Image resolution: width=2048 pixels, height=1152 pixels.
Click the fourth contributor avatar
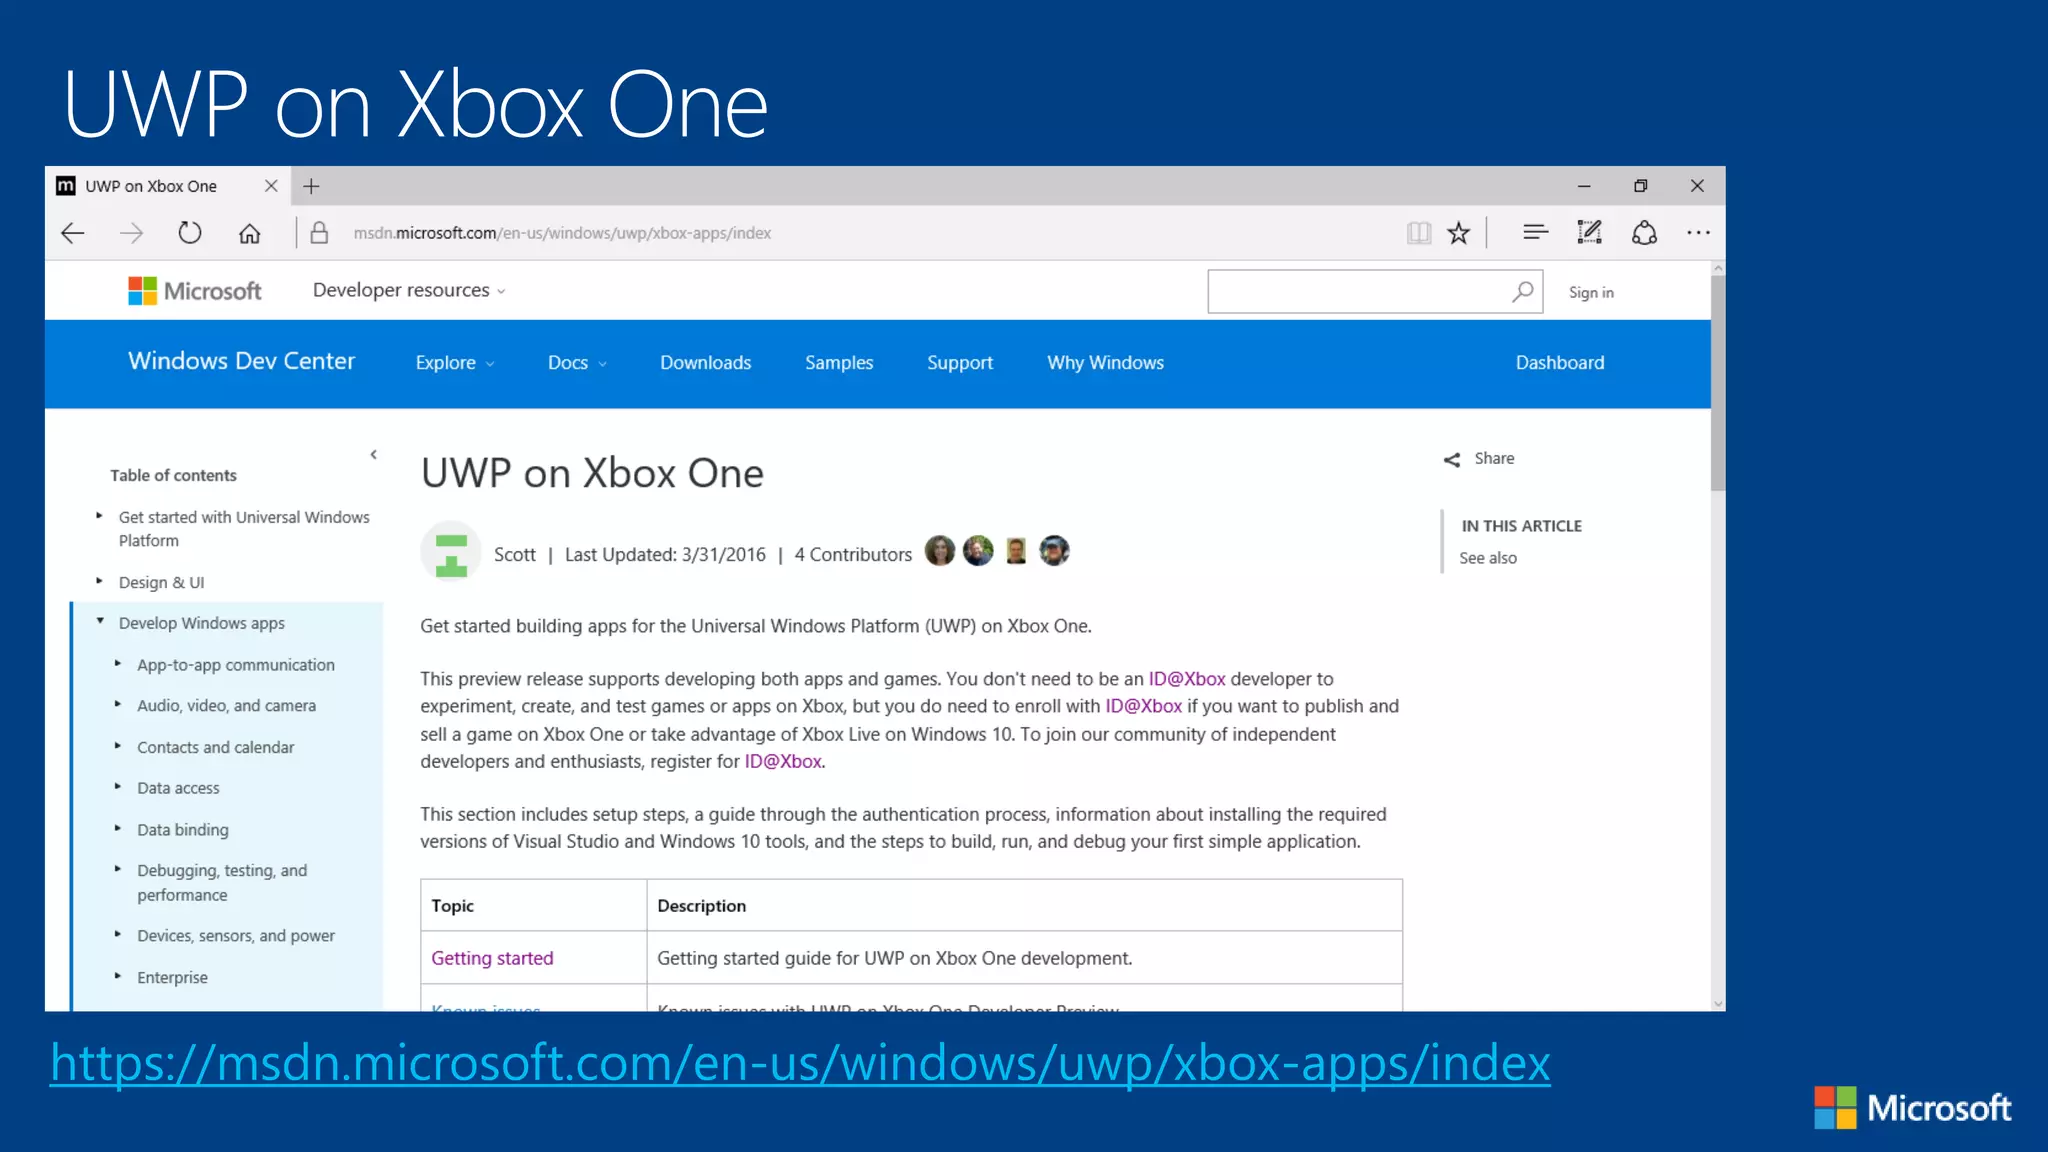pyautogui.click(x=1054, y=551)
